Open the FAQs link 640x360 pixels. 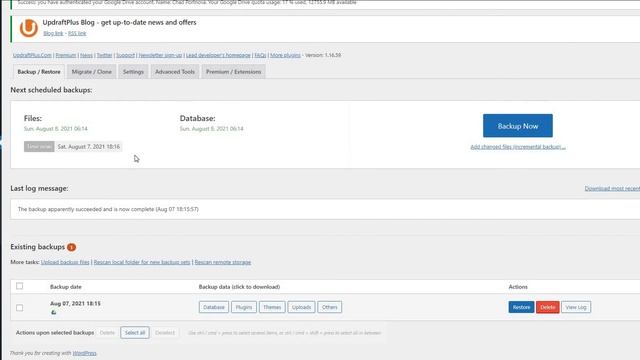click(260, 55)
